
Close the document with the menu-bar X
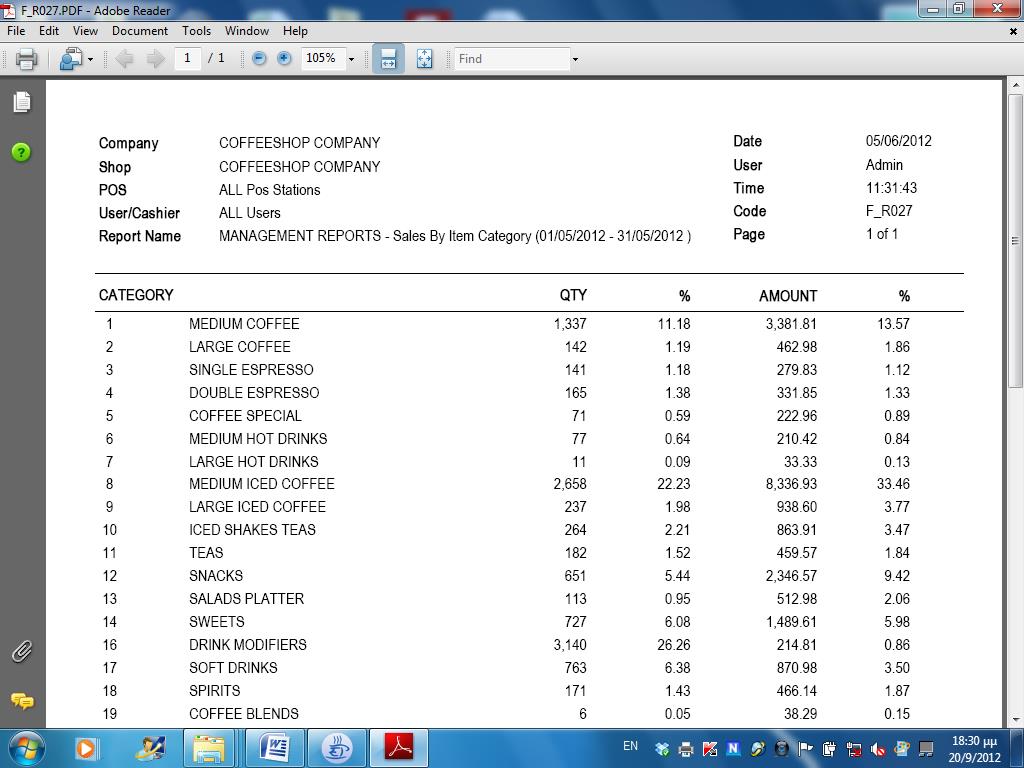click(x=1014, y=31)
